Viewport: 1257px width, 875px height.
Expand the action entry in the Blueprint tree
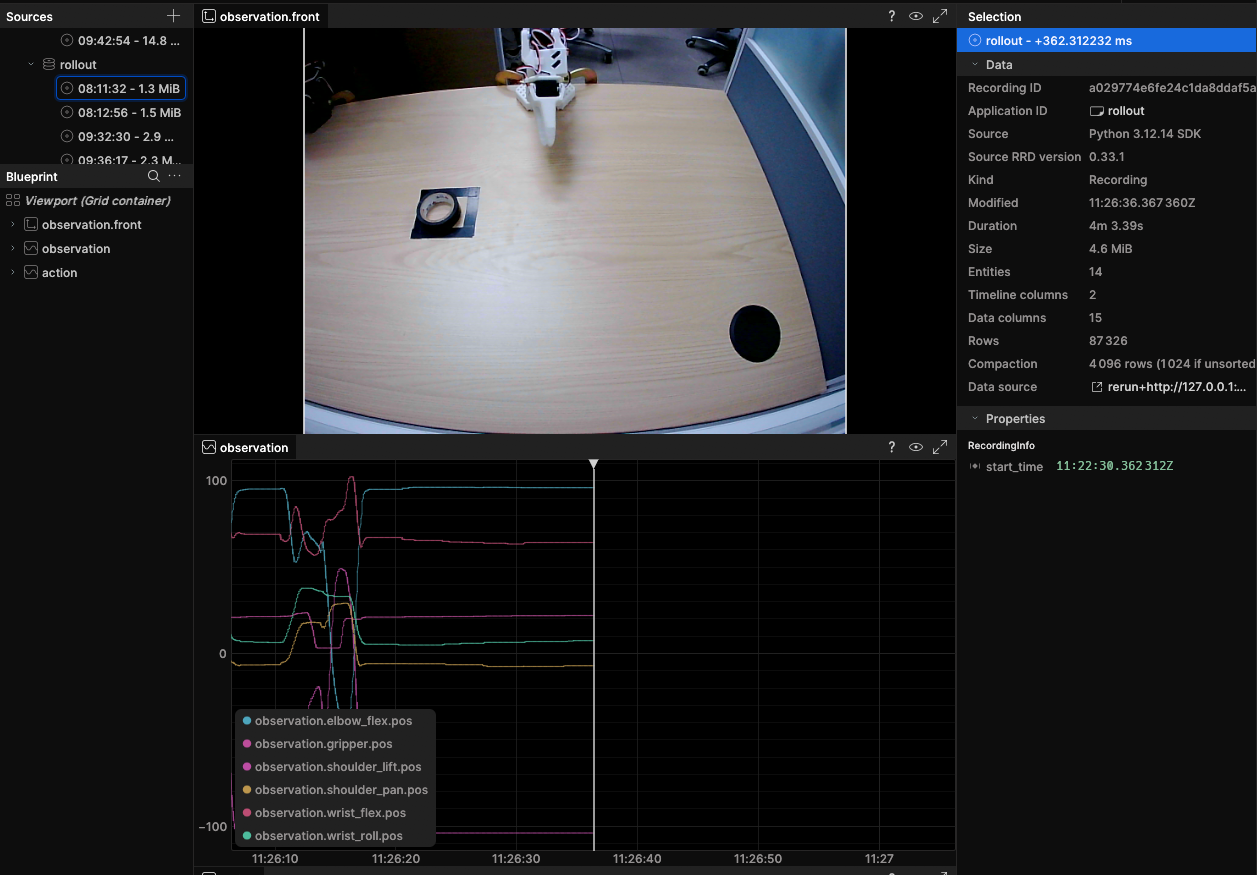tap(13, 272)
